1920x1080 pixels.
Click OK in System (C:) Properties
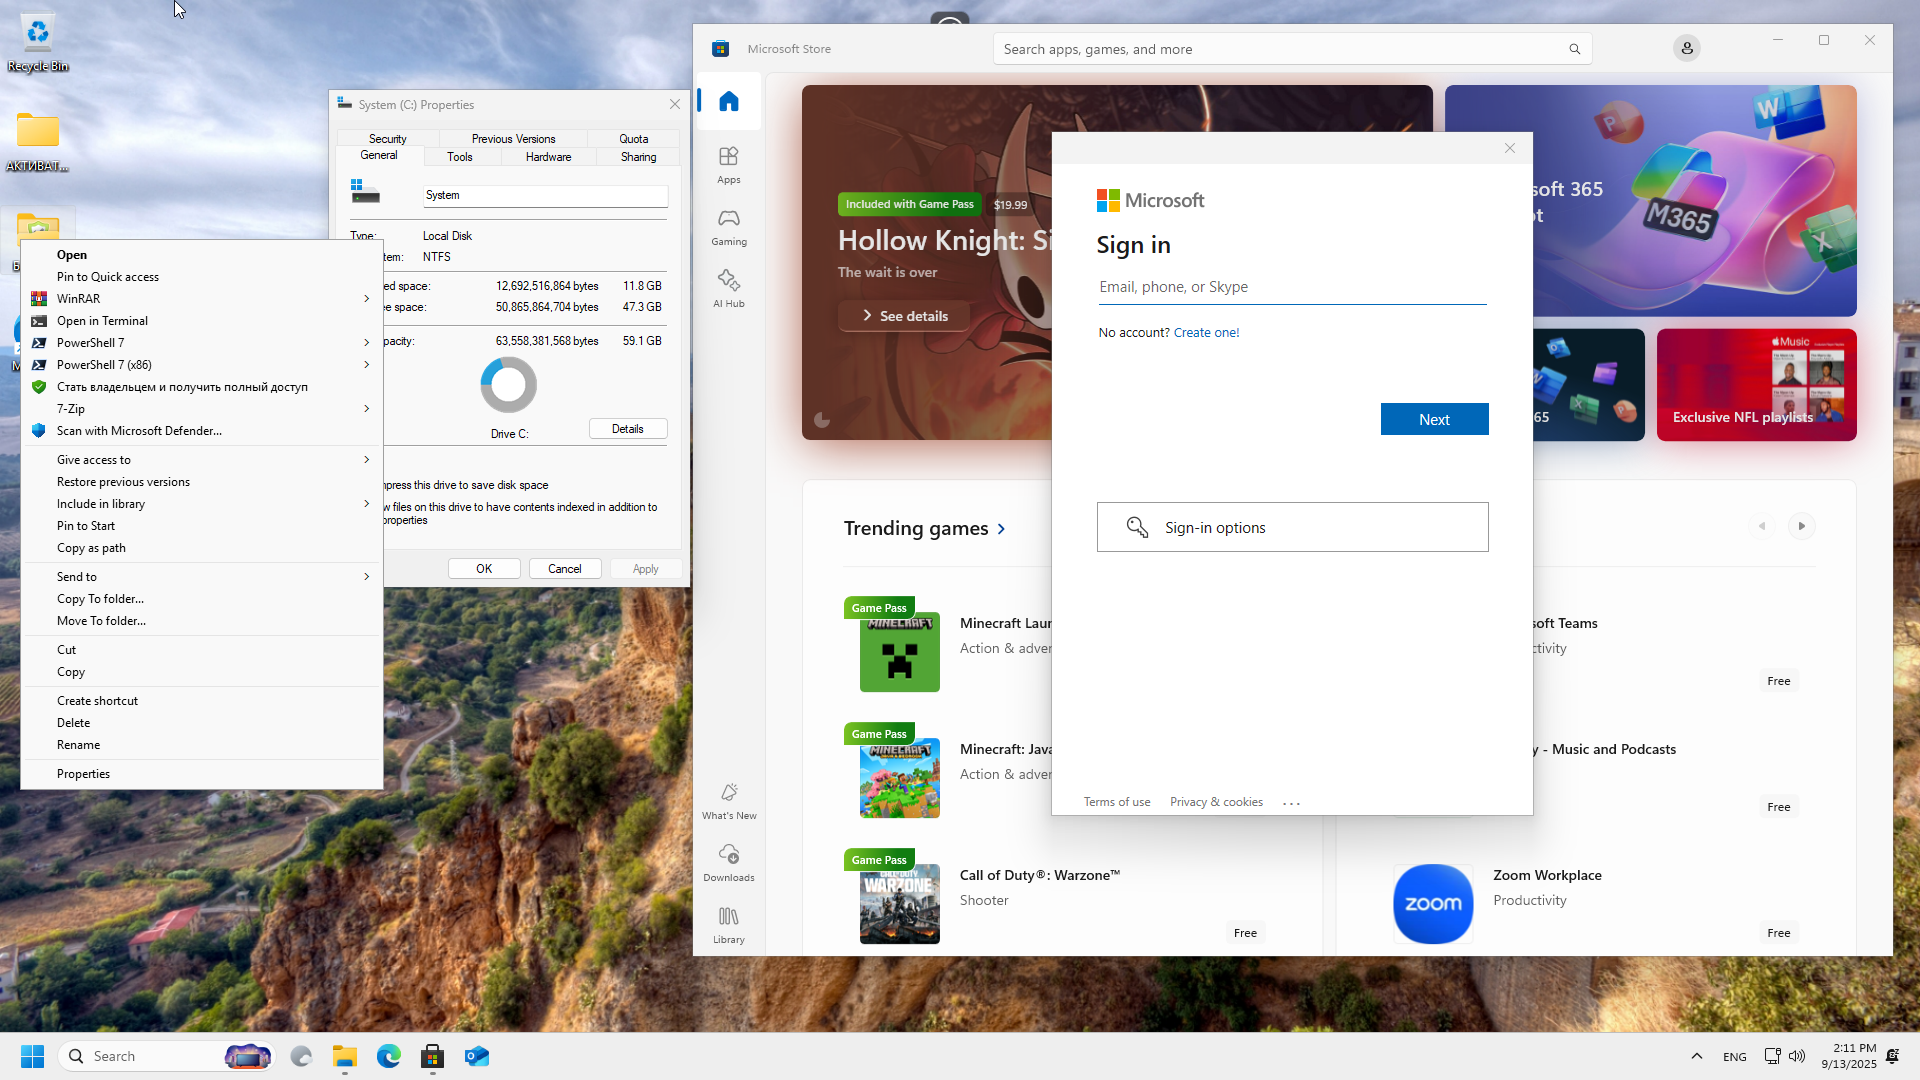[x=484, y=569]
